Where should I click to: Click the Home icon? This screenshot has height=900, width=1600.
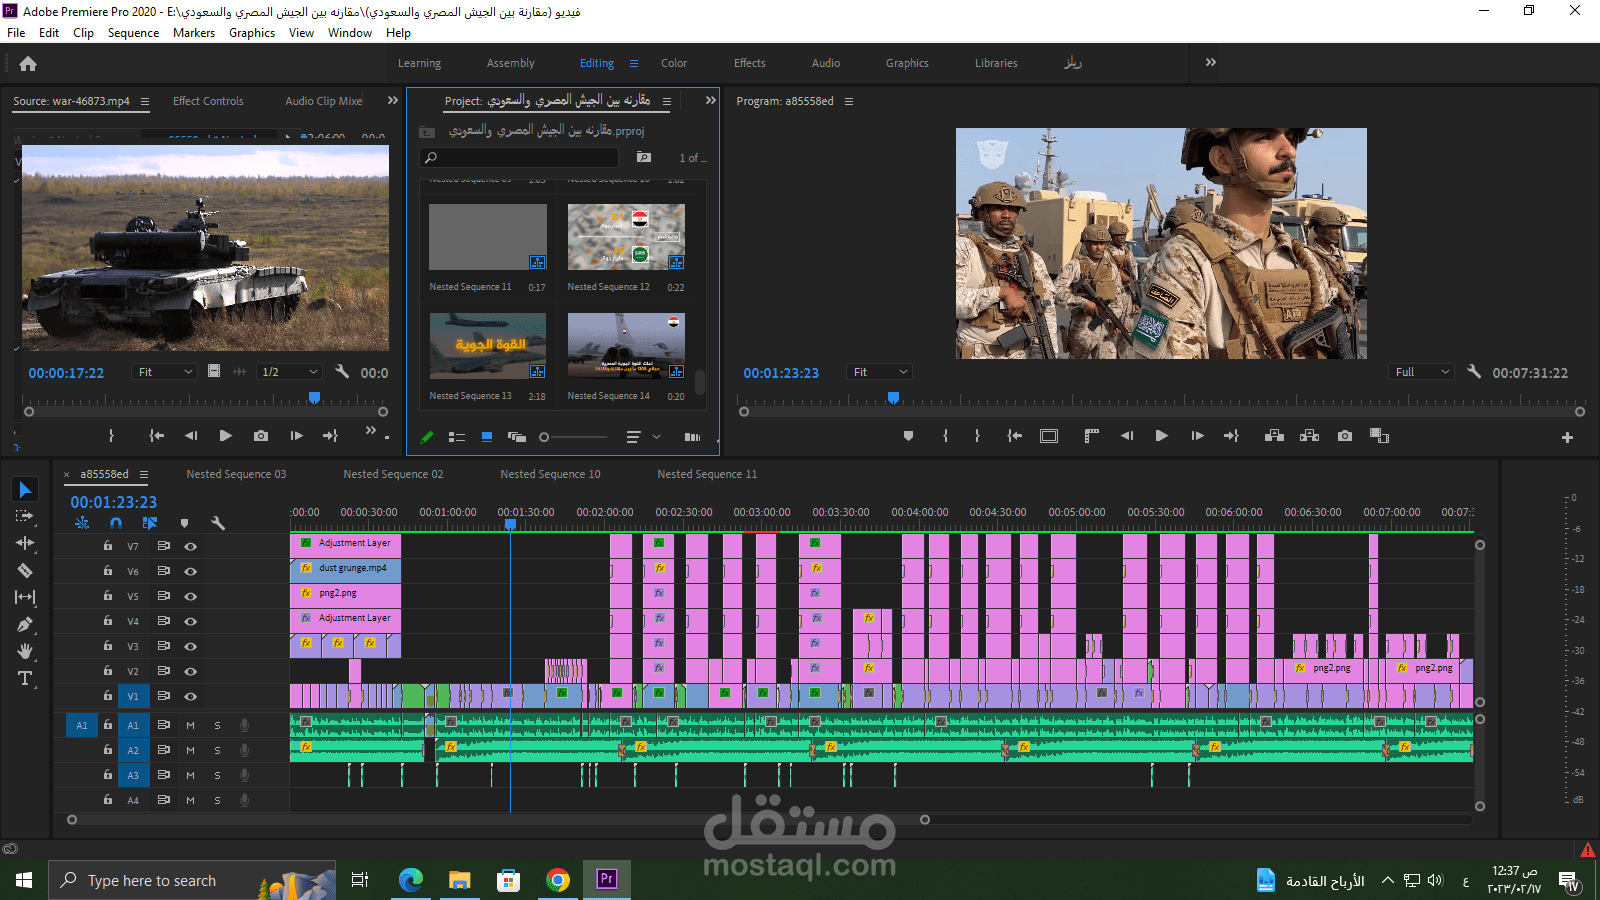[x=28, y=64]
